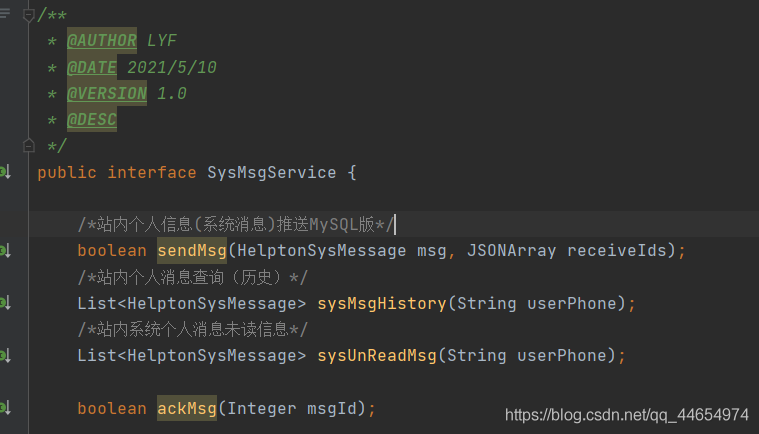Collapse the Javadoc comment block at the top
759x434 pixels.
coord(29,14)
